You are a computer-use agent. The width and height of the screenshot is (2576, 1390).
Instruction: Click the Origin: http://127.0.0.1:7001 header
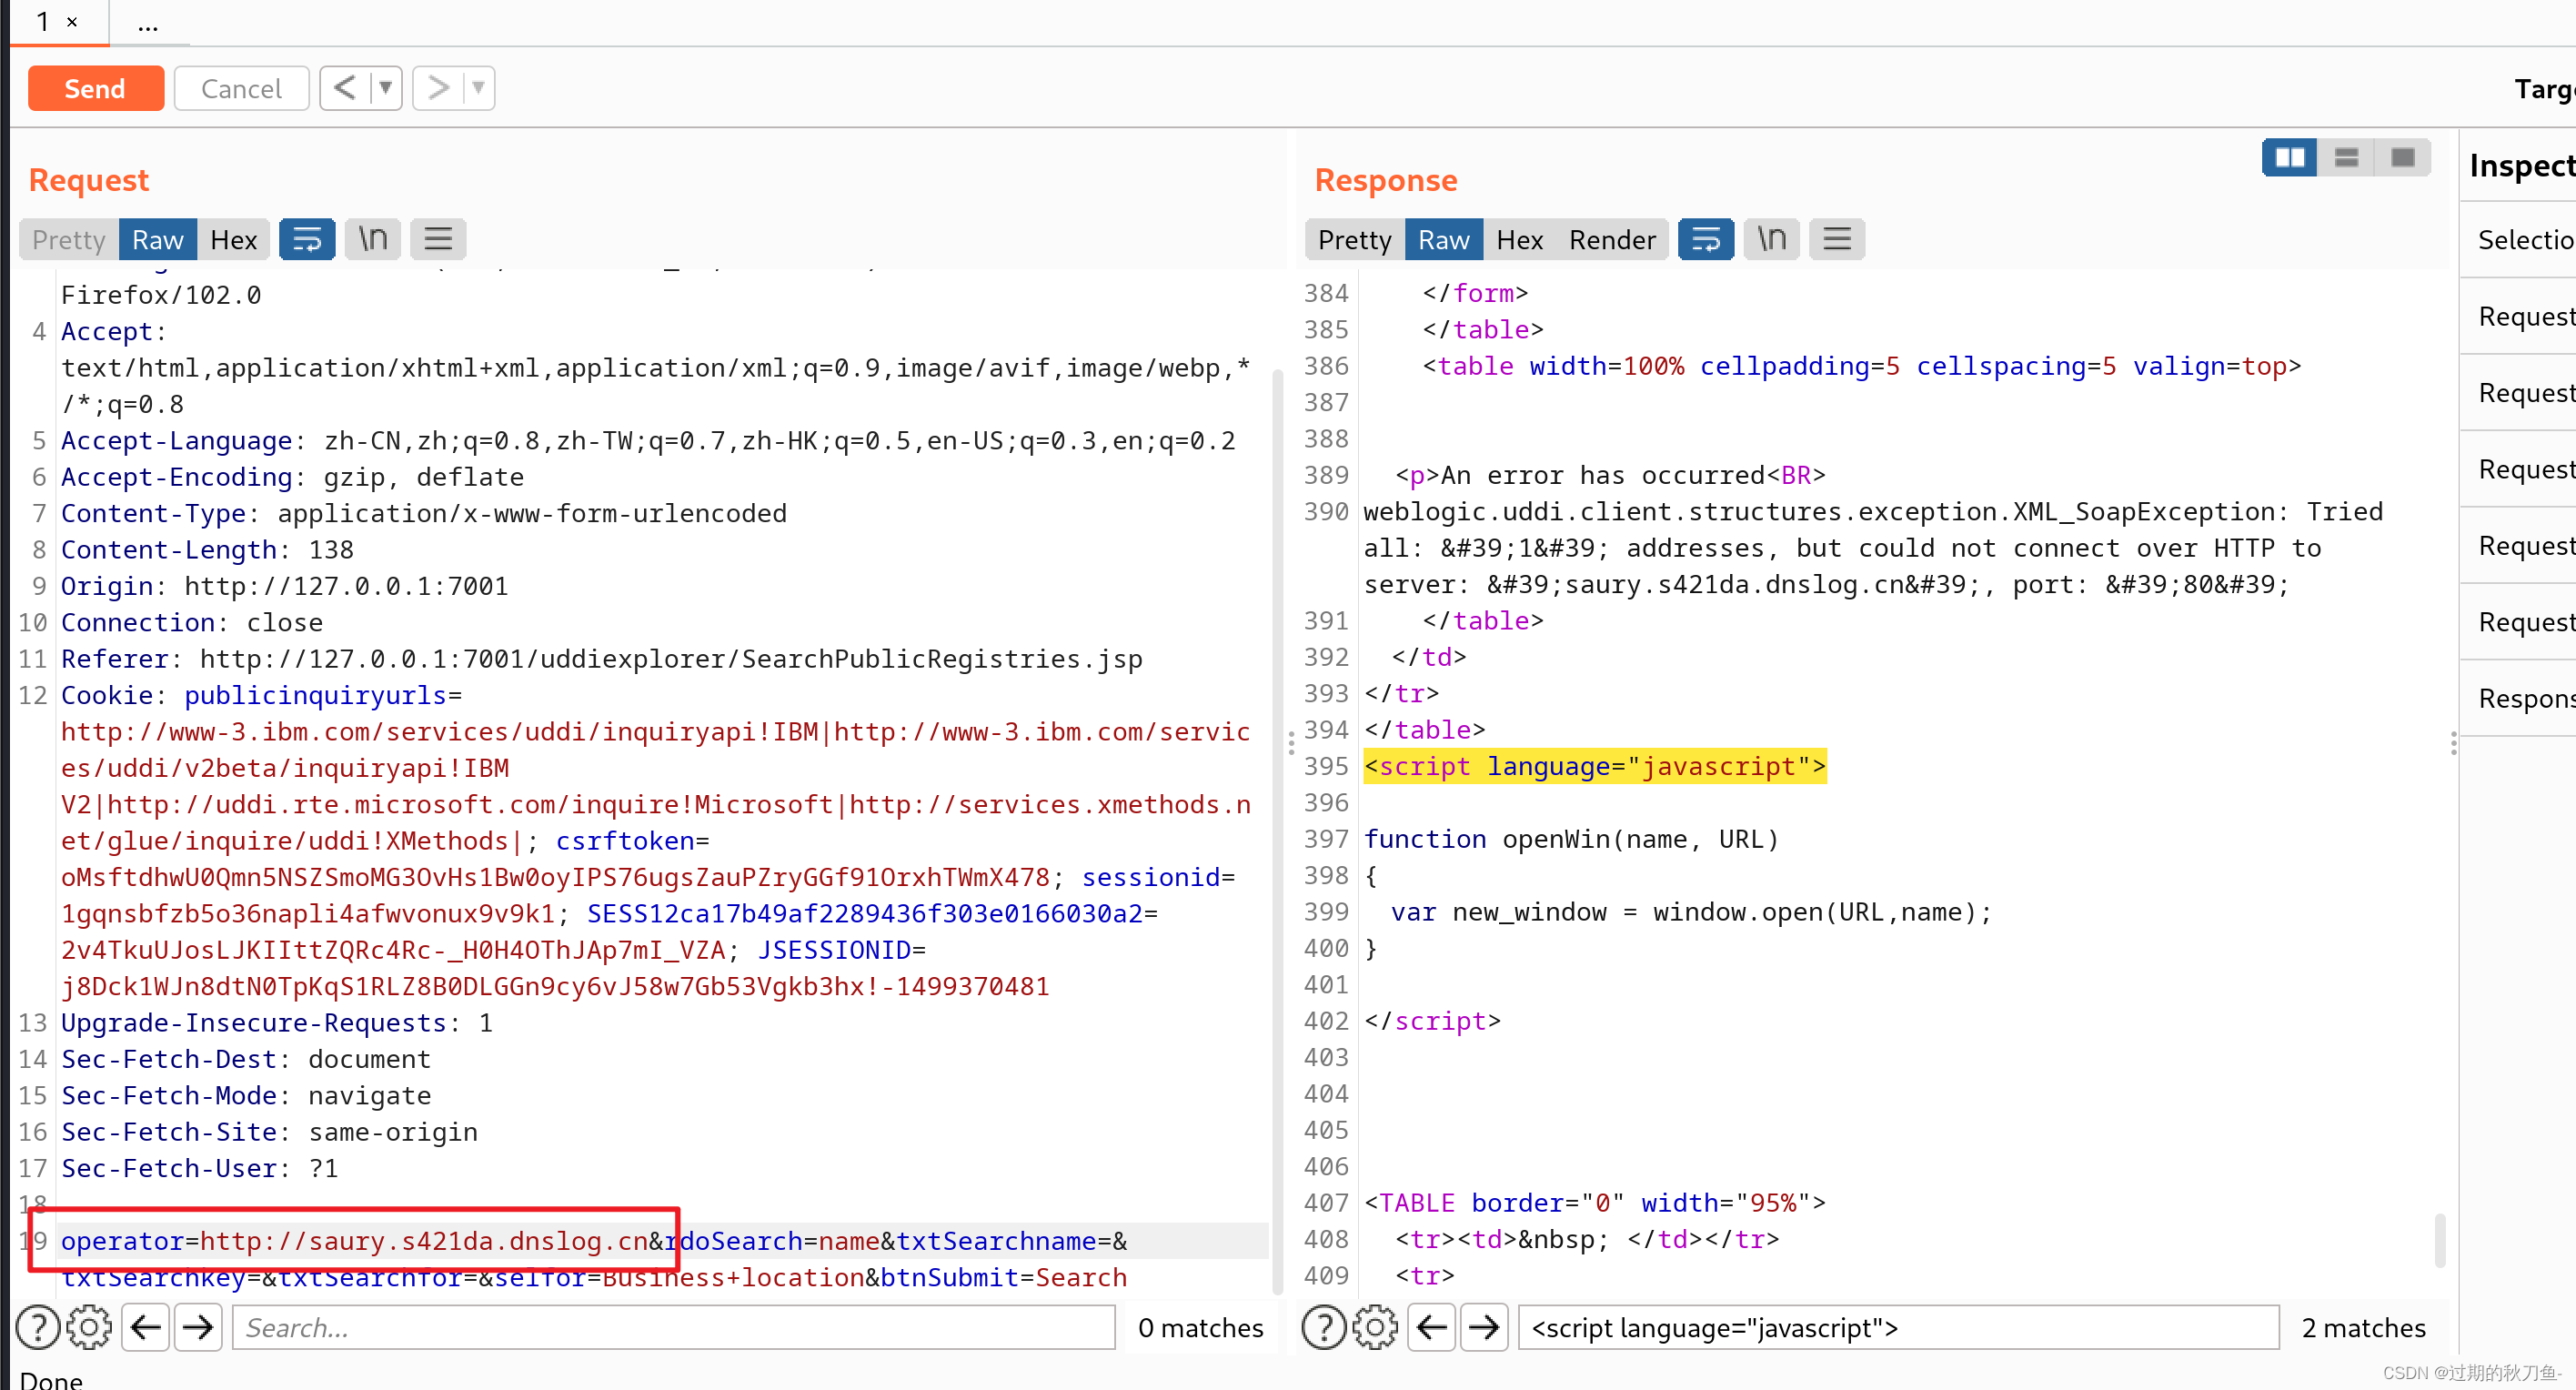pyautogui.click(x=284, y=586)
